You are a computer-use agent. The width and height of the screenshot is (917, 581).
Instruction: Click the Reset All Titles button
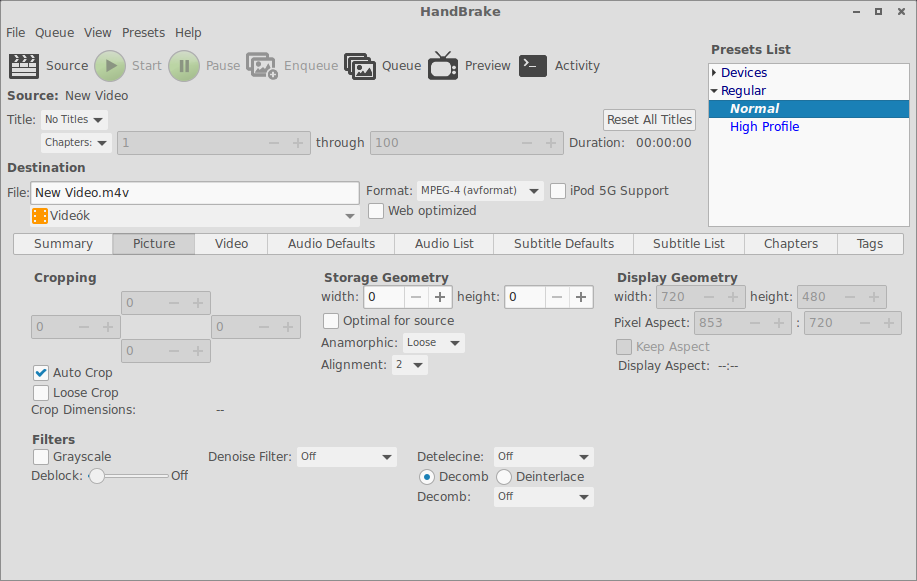[649, 120]
